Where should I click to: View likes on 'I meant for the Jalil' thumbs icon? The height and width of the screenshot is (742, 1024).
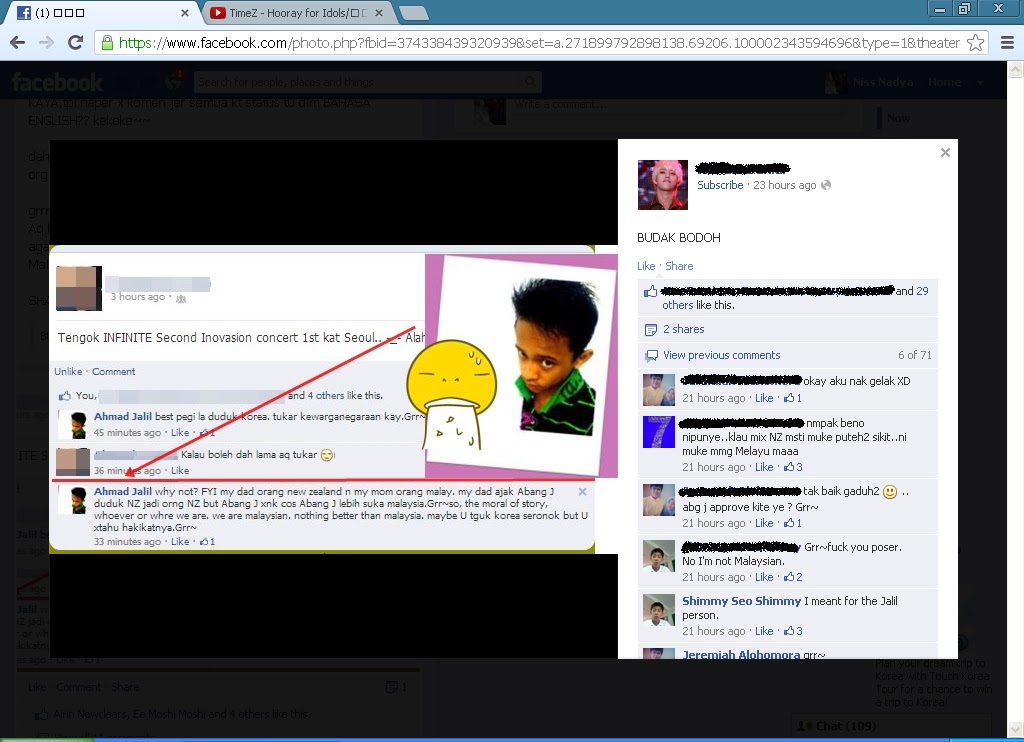pyautogui.click(x=793, y=631)
